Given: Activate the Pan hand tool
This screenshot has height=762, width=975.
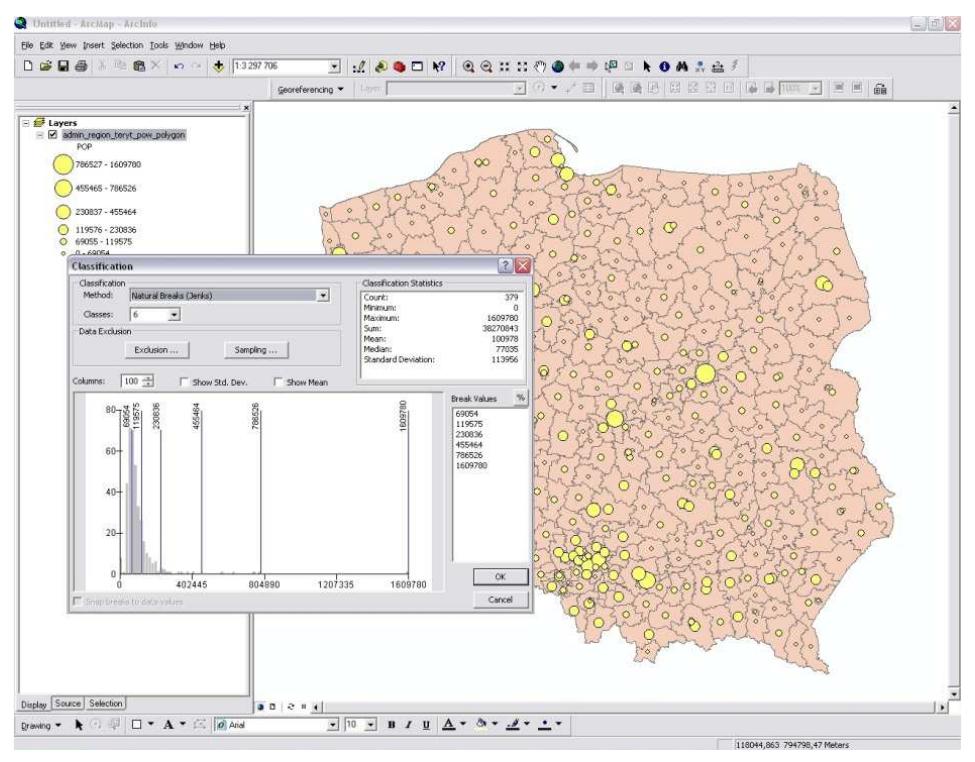Looking at the screenshot, I should pos(540,66).
